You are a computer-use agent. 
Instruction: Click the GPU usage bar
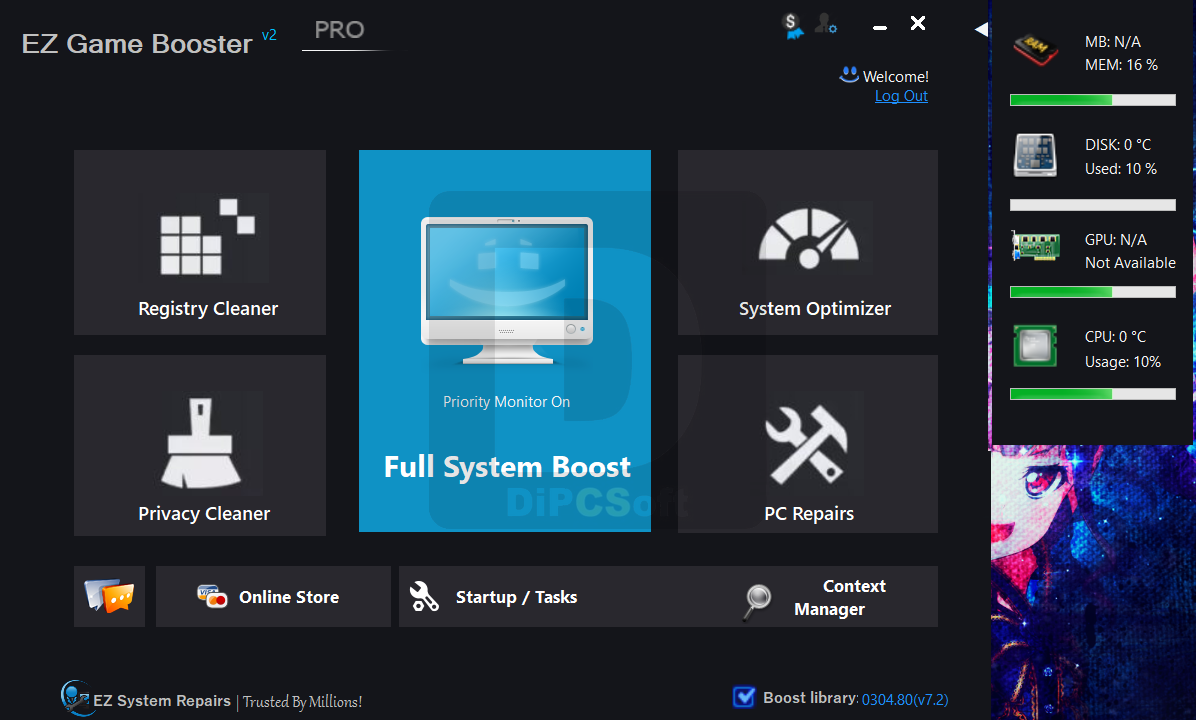[x=1092, y=292]
